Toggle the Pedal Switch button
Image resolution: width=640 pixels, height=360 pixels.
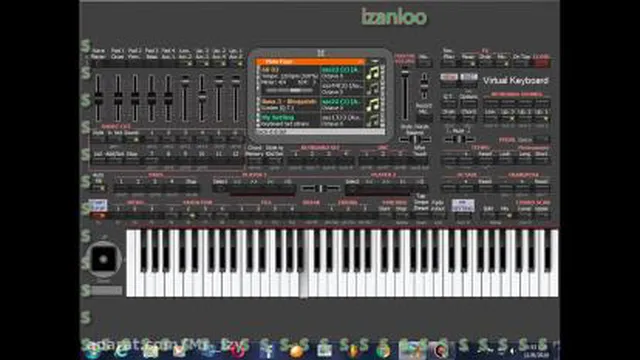pyautogui.click(x=541, y=140)
